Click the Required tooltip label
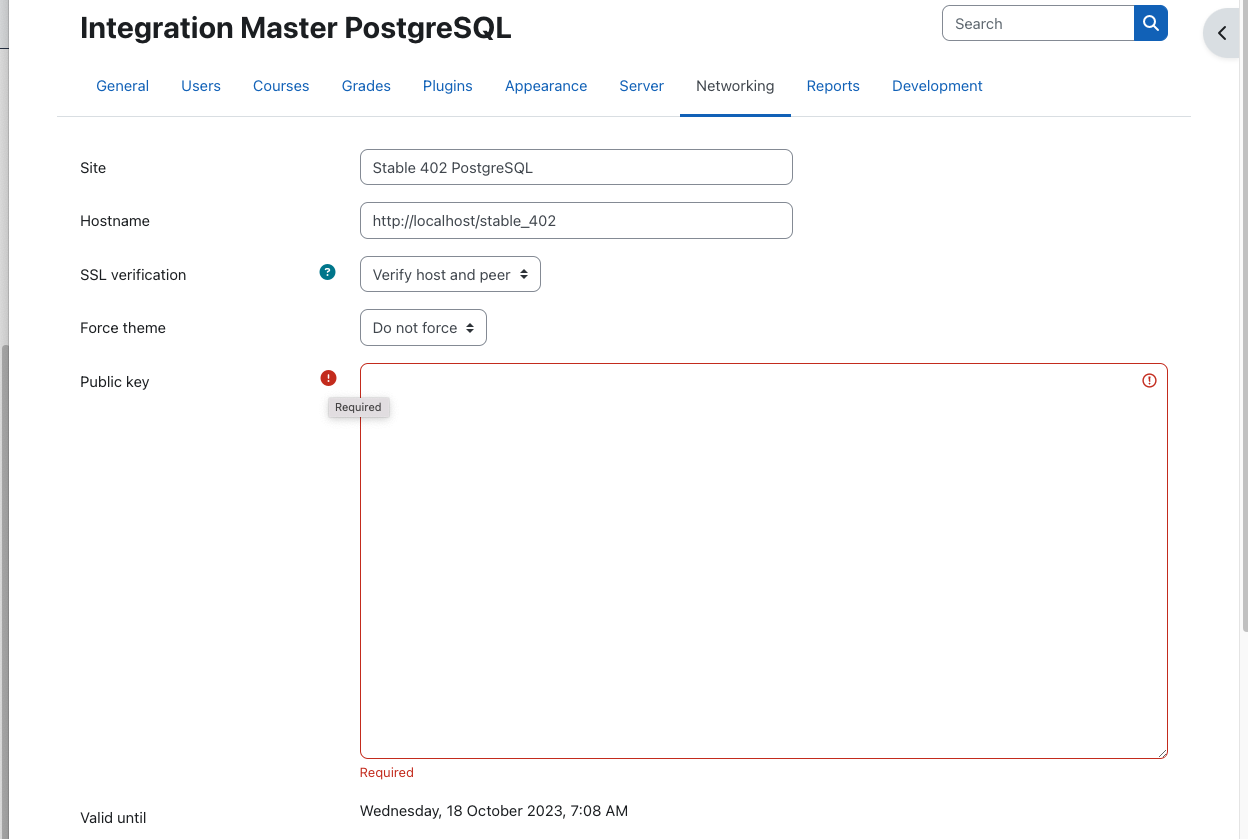 point(358,407)
